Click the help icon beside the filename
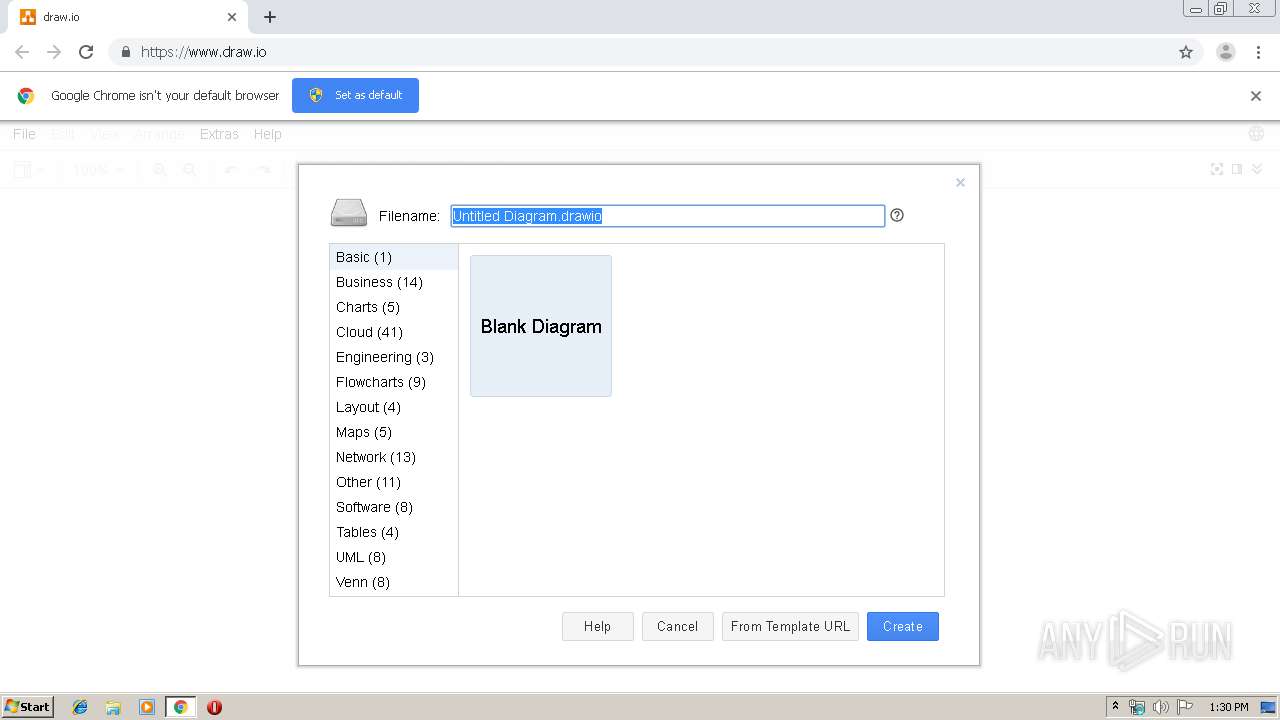This screenshot has width=1280, height=720. 897,215
